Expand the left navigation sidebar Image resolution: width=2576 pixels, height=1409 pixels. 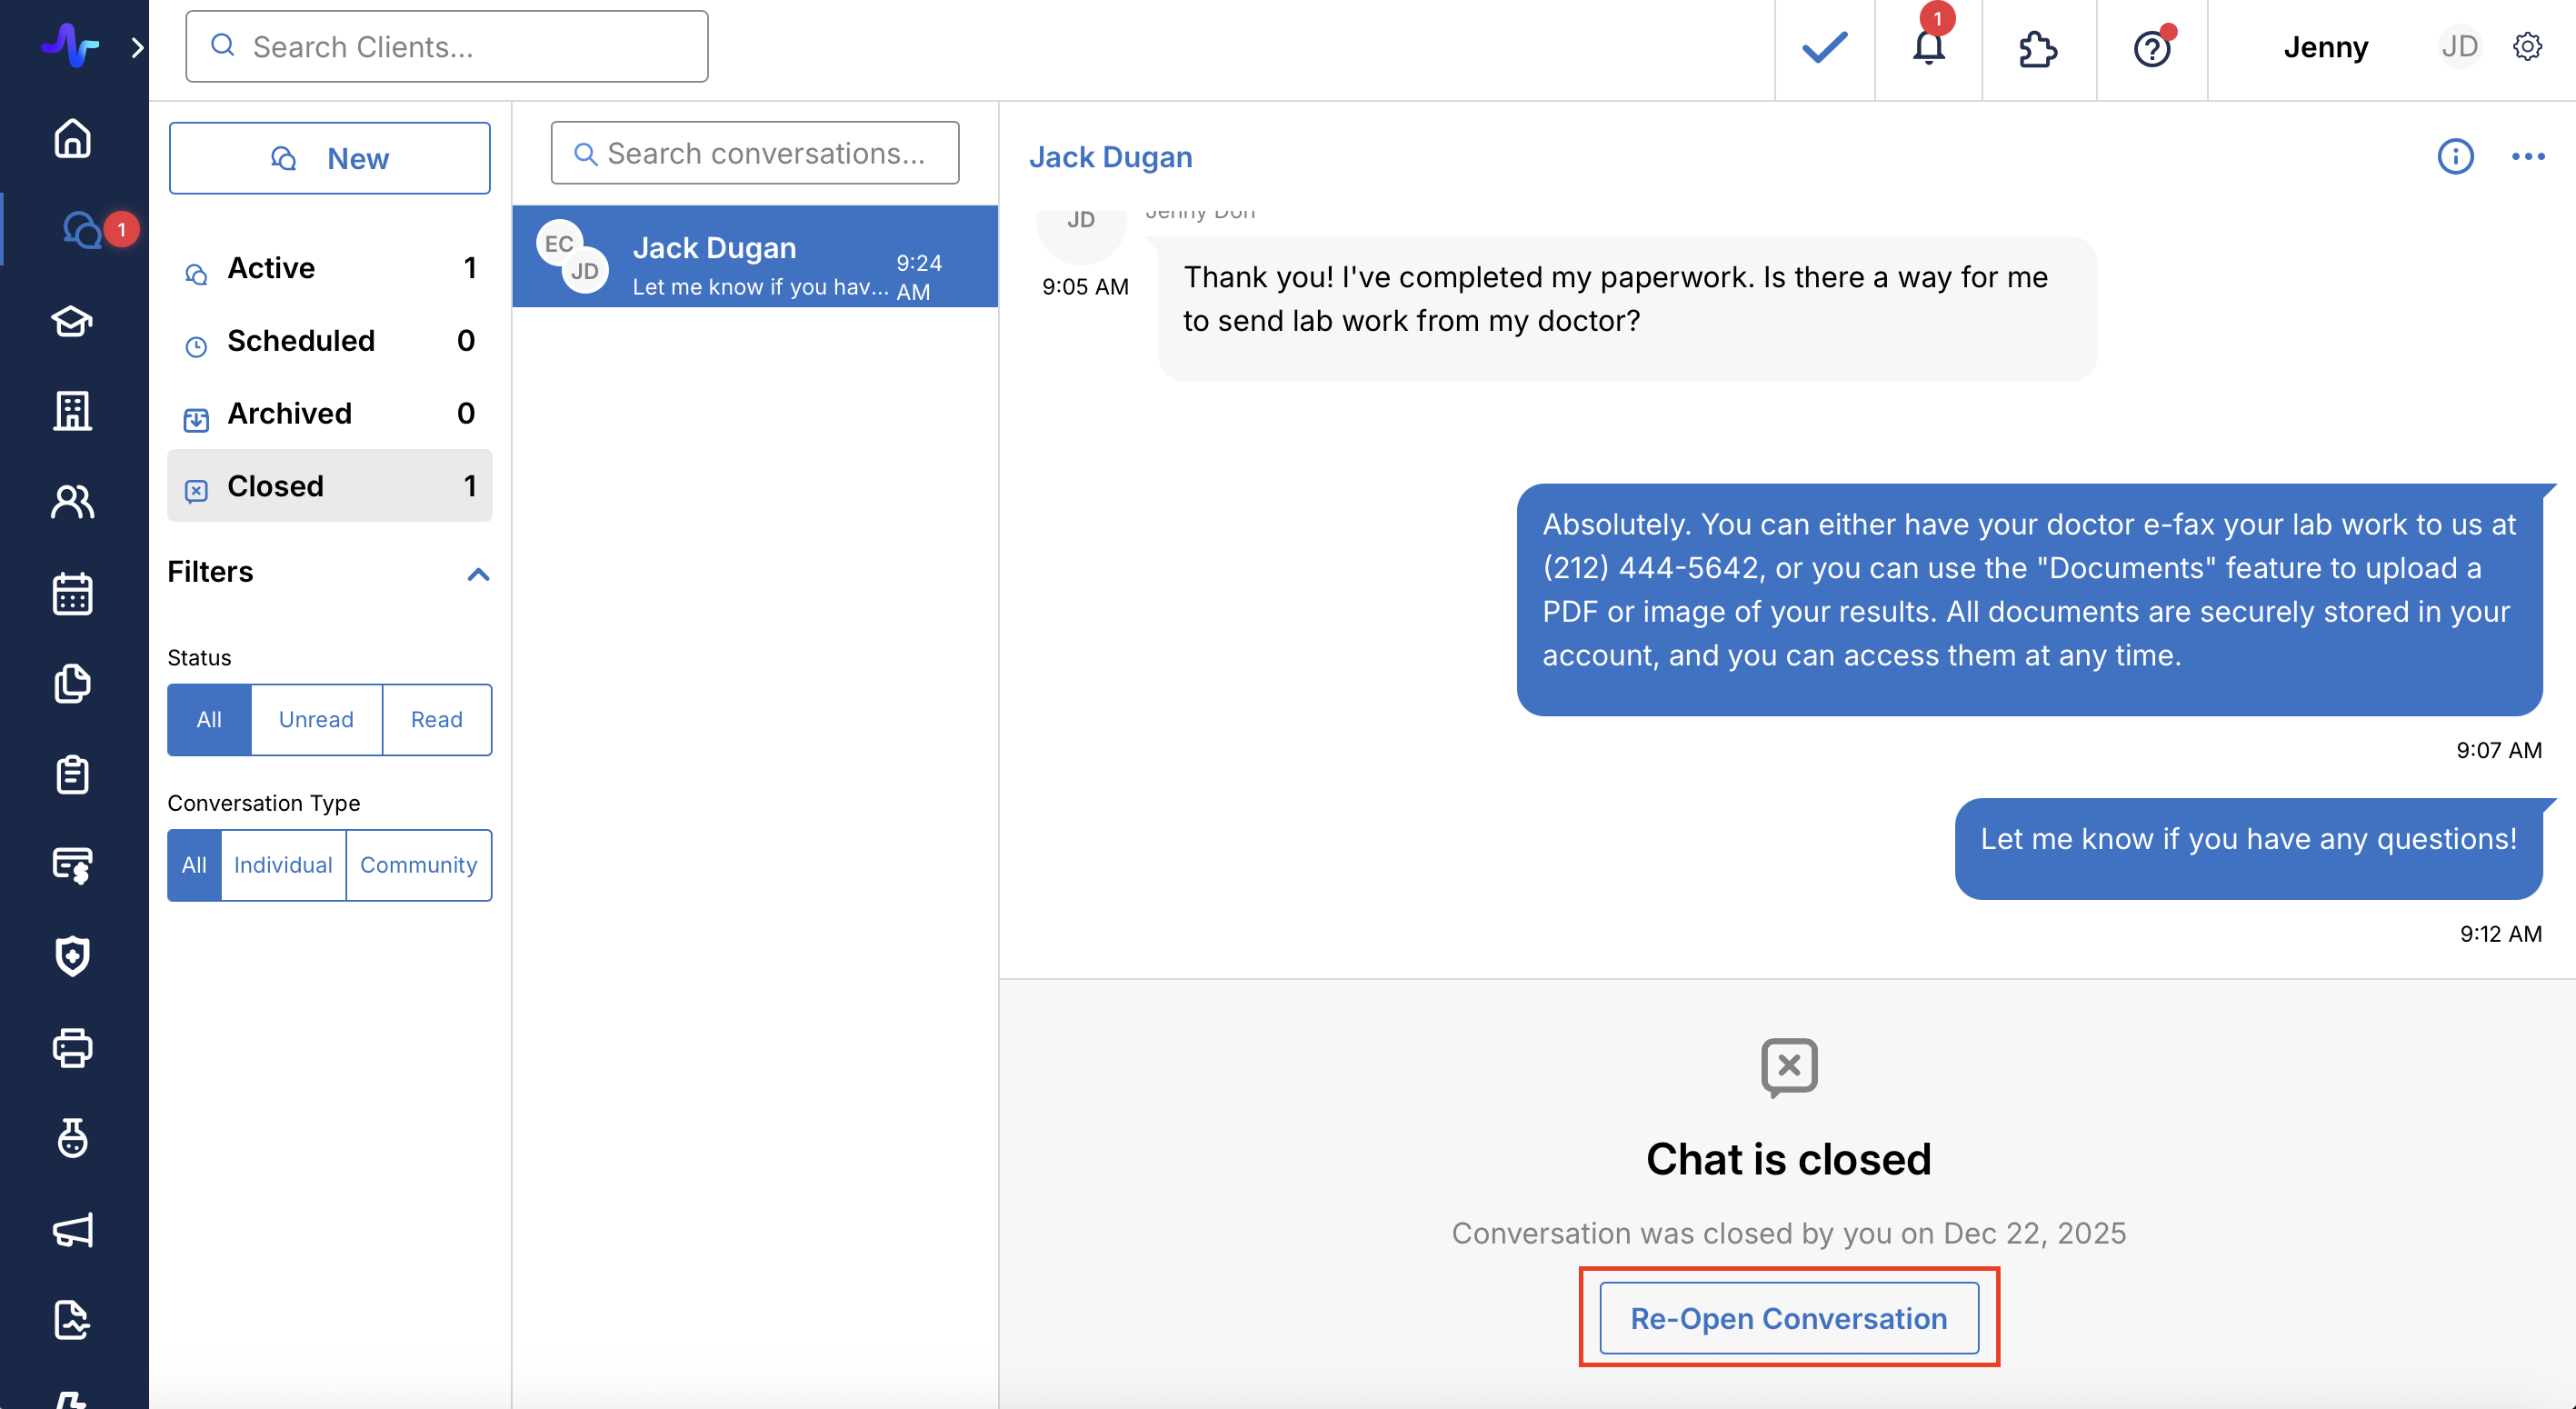(x=137, y=47)
